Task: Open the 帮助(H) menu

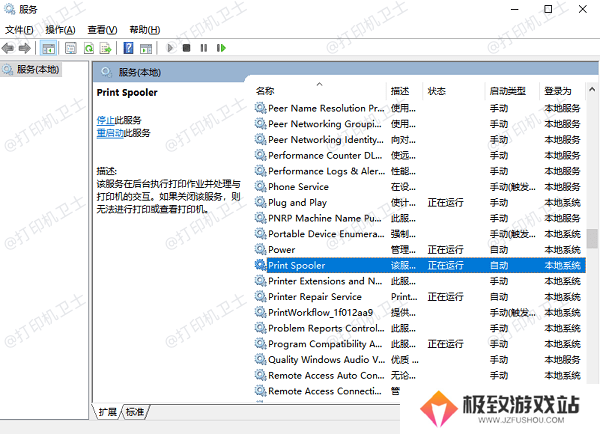Action: [x=145, y=30]
